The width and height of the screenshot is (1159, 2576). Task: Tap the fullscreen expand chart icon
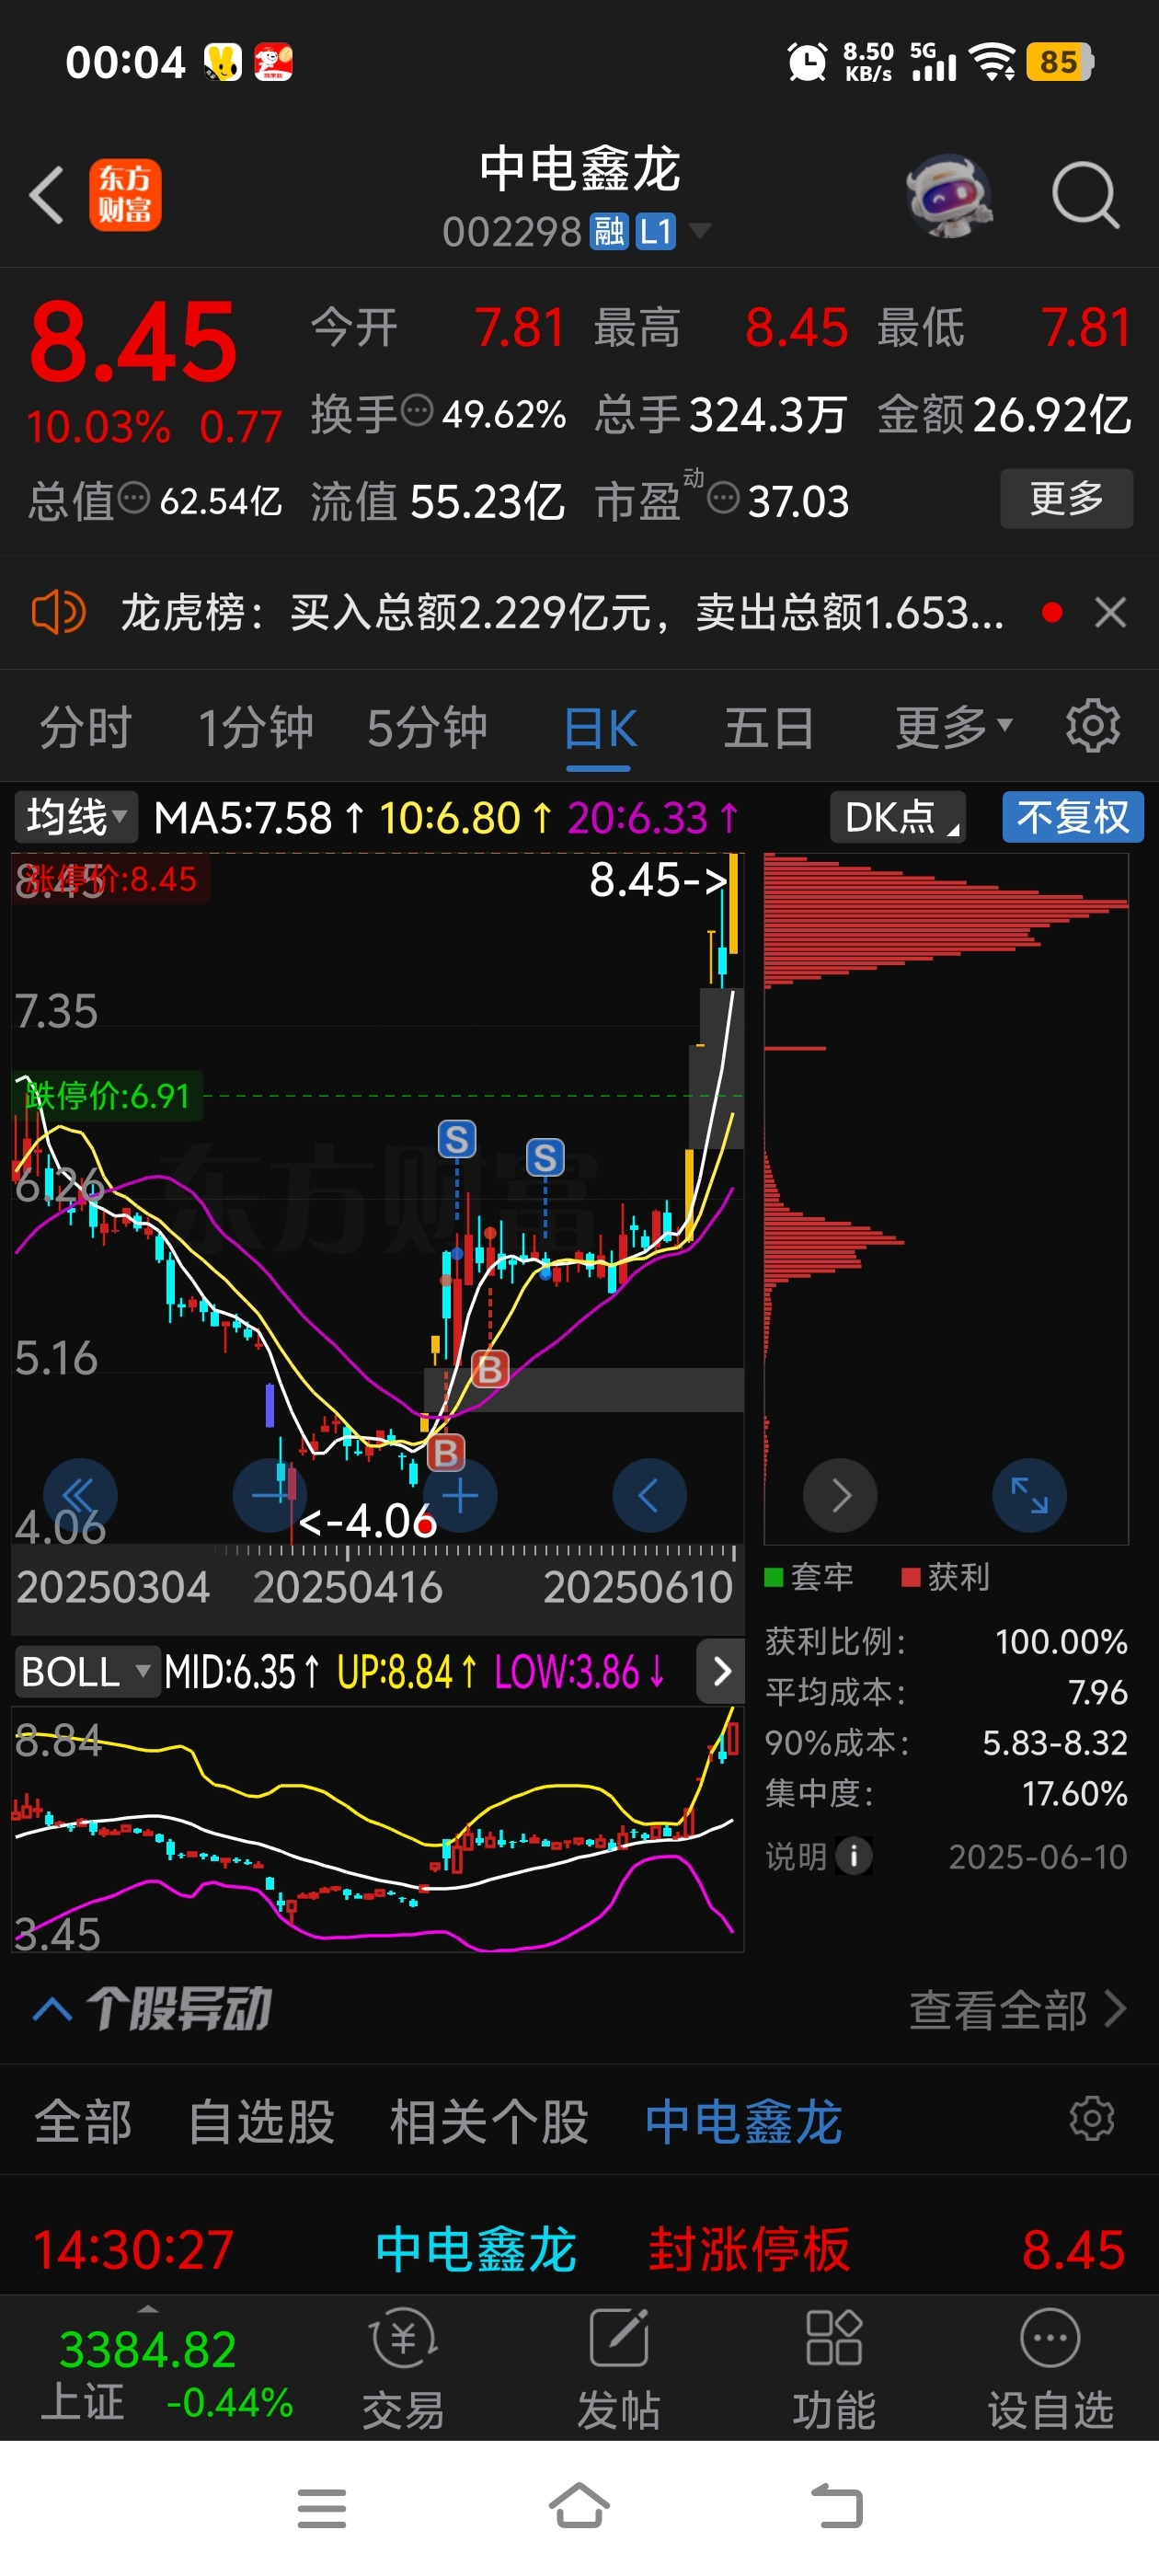(1030, 1496)
